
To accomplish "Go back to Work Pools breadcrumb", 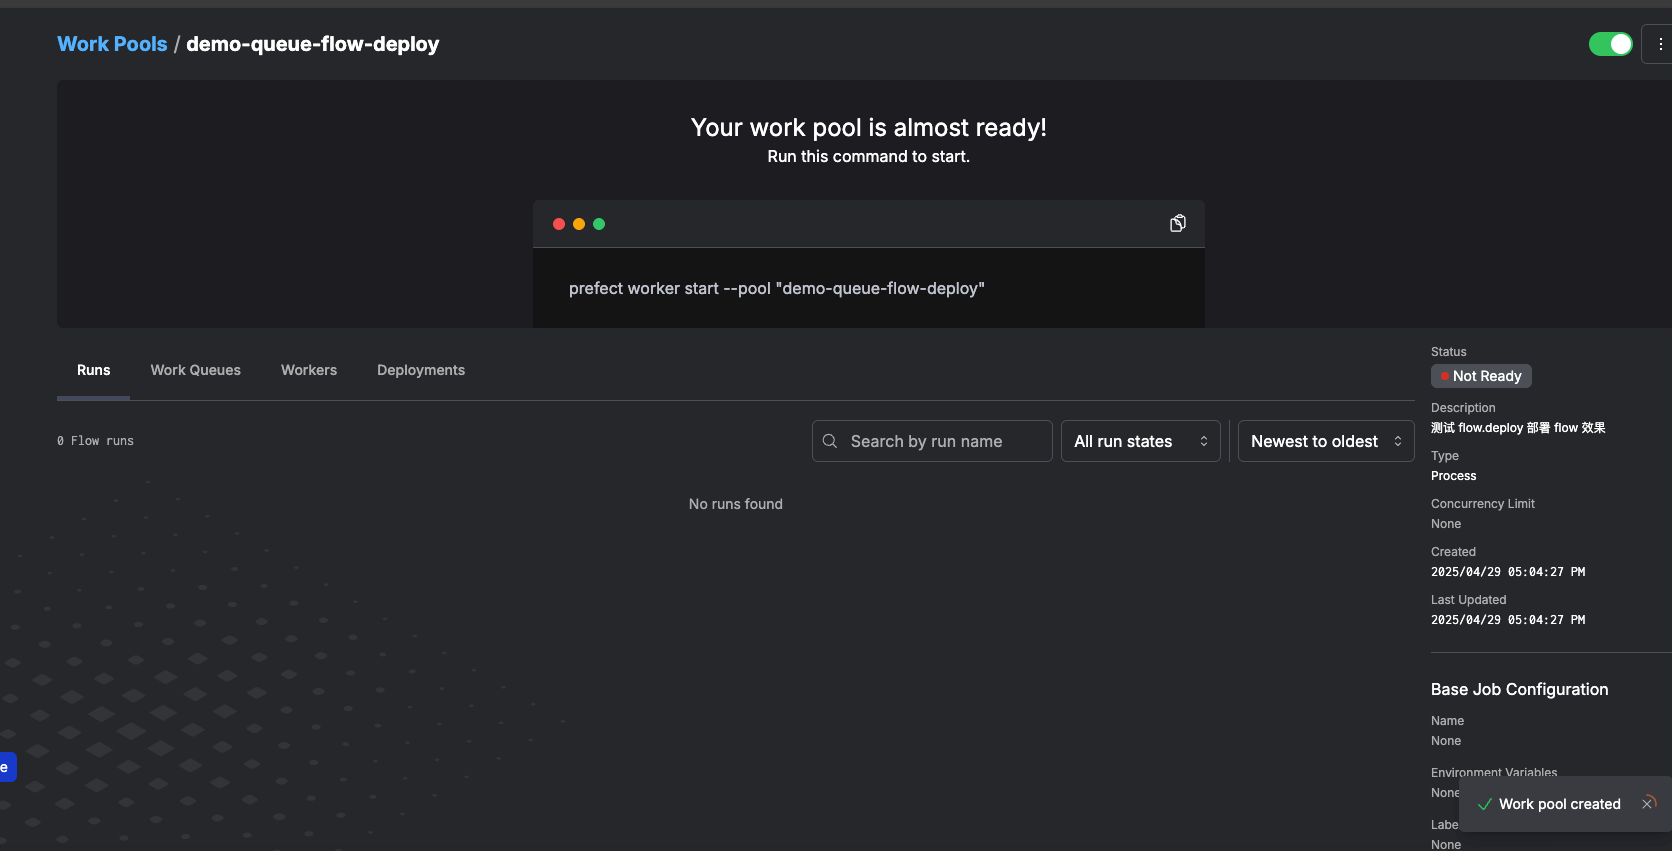I will pos(112,44).
